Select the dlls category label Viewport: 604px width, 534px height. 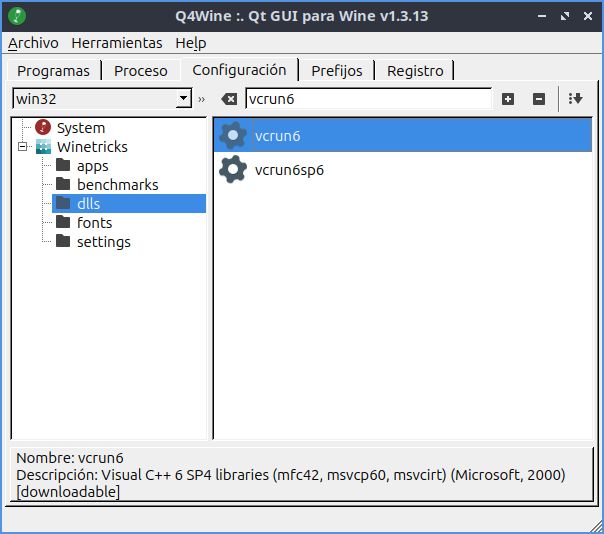(88, 203)
